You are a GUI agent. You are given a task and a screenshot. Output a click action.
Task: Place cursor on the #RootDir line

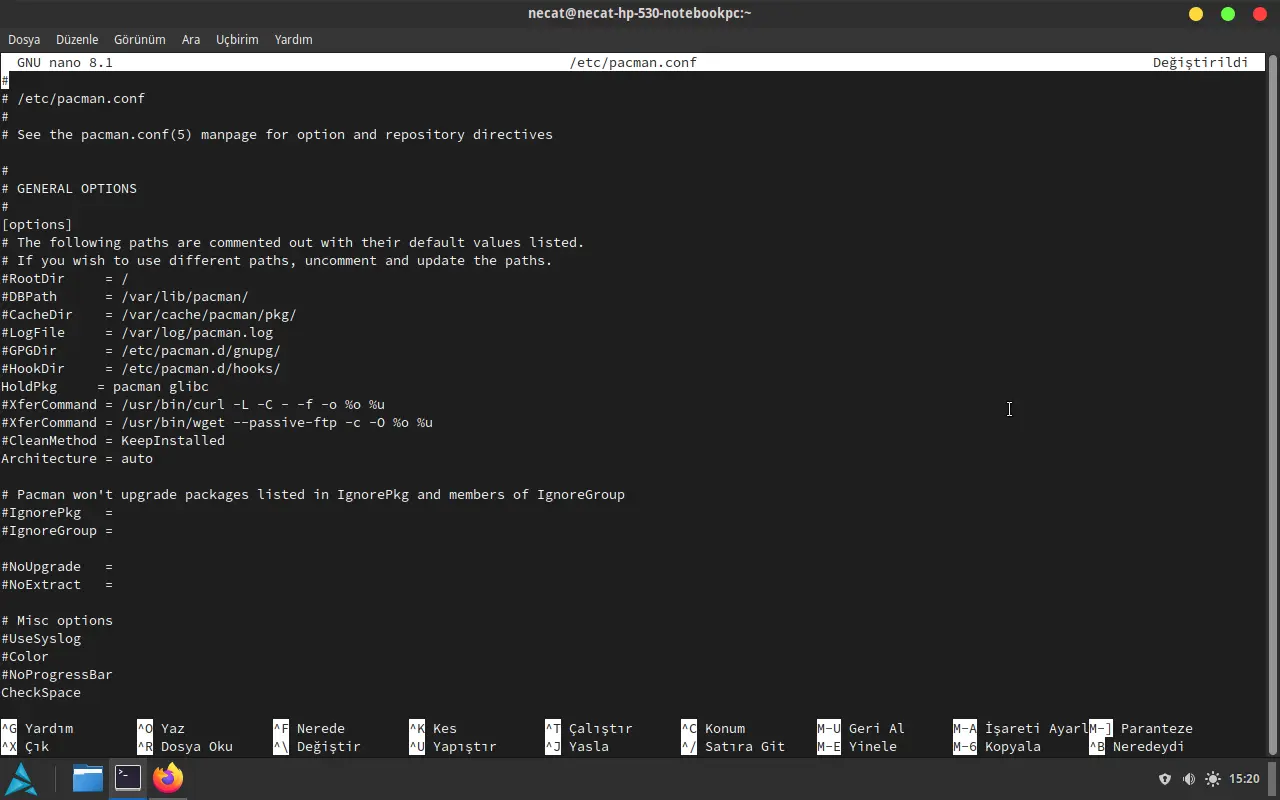coord(65,278)
